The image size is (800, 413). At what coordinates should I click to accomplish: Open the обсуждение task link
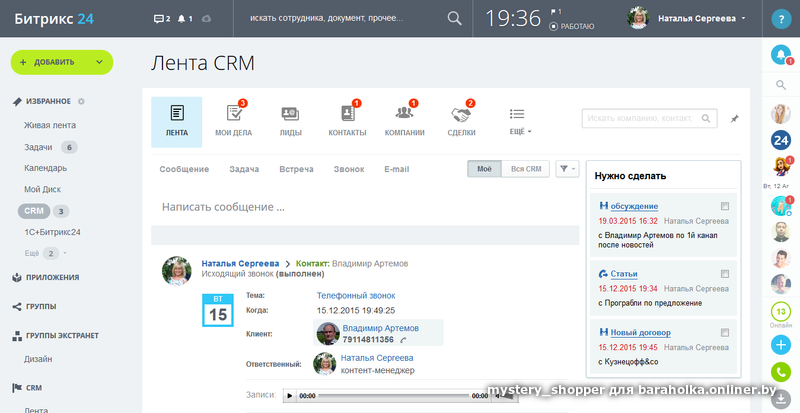click(634, 206)
